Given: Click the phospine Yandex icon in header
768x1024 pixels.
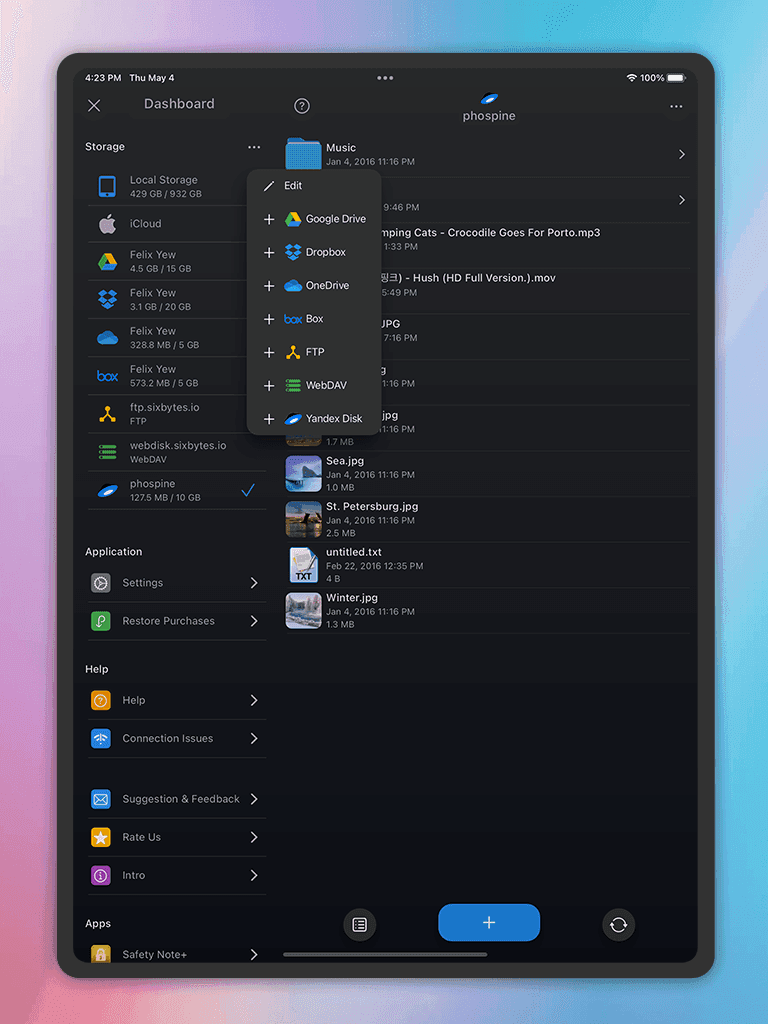Looking at the screenshot, I should (489, 99).
